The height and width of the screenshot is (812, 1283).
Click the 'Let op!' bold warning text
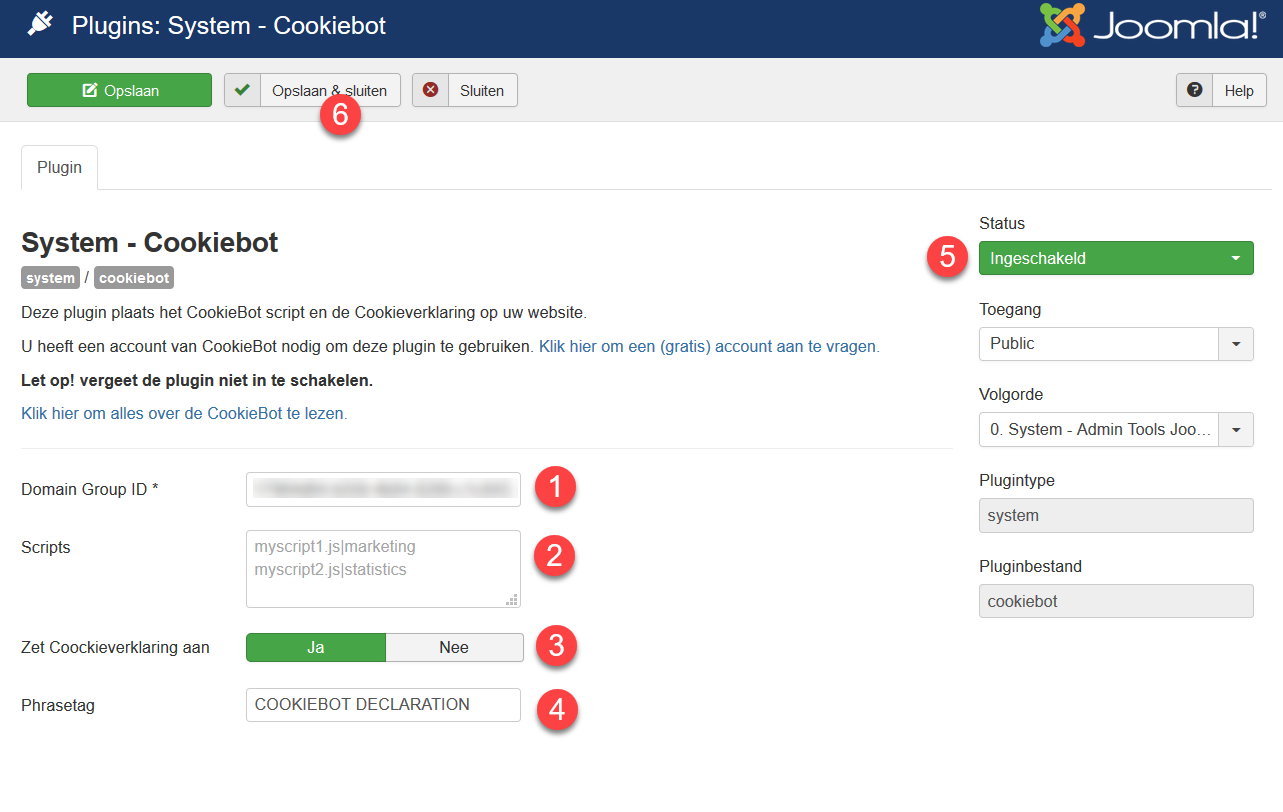pos(197,381)
